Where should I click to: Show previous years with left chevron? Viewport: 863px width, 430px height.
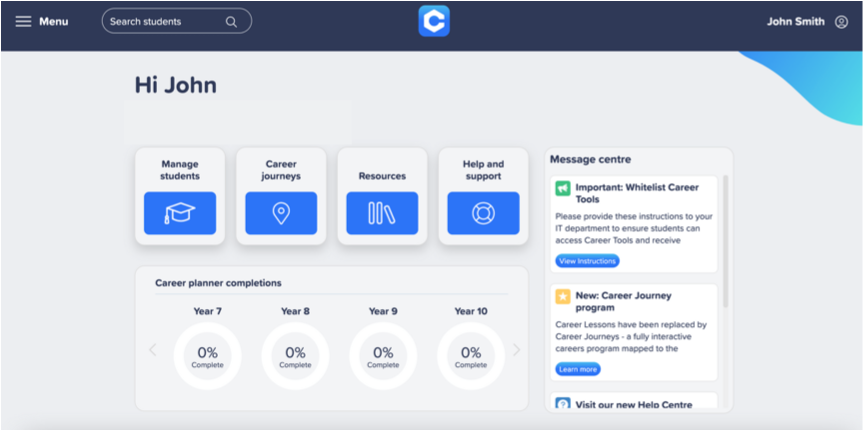pos(153,350)
